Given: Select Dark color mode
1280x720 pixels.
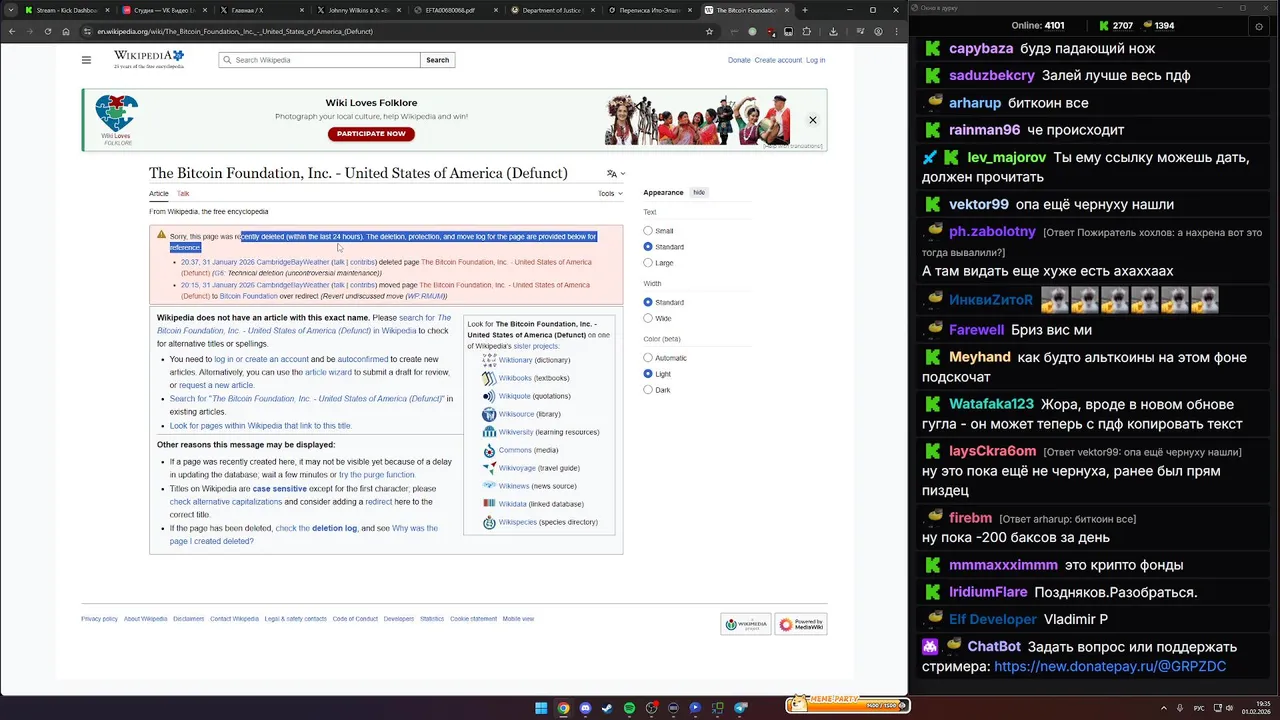Looking at the screenshot, I should (648, 390).
